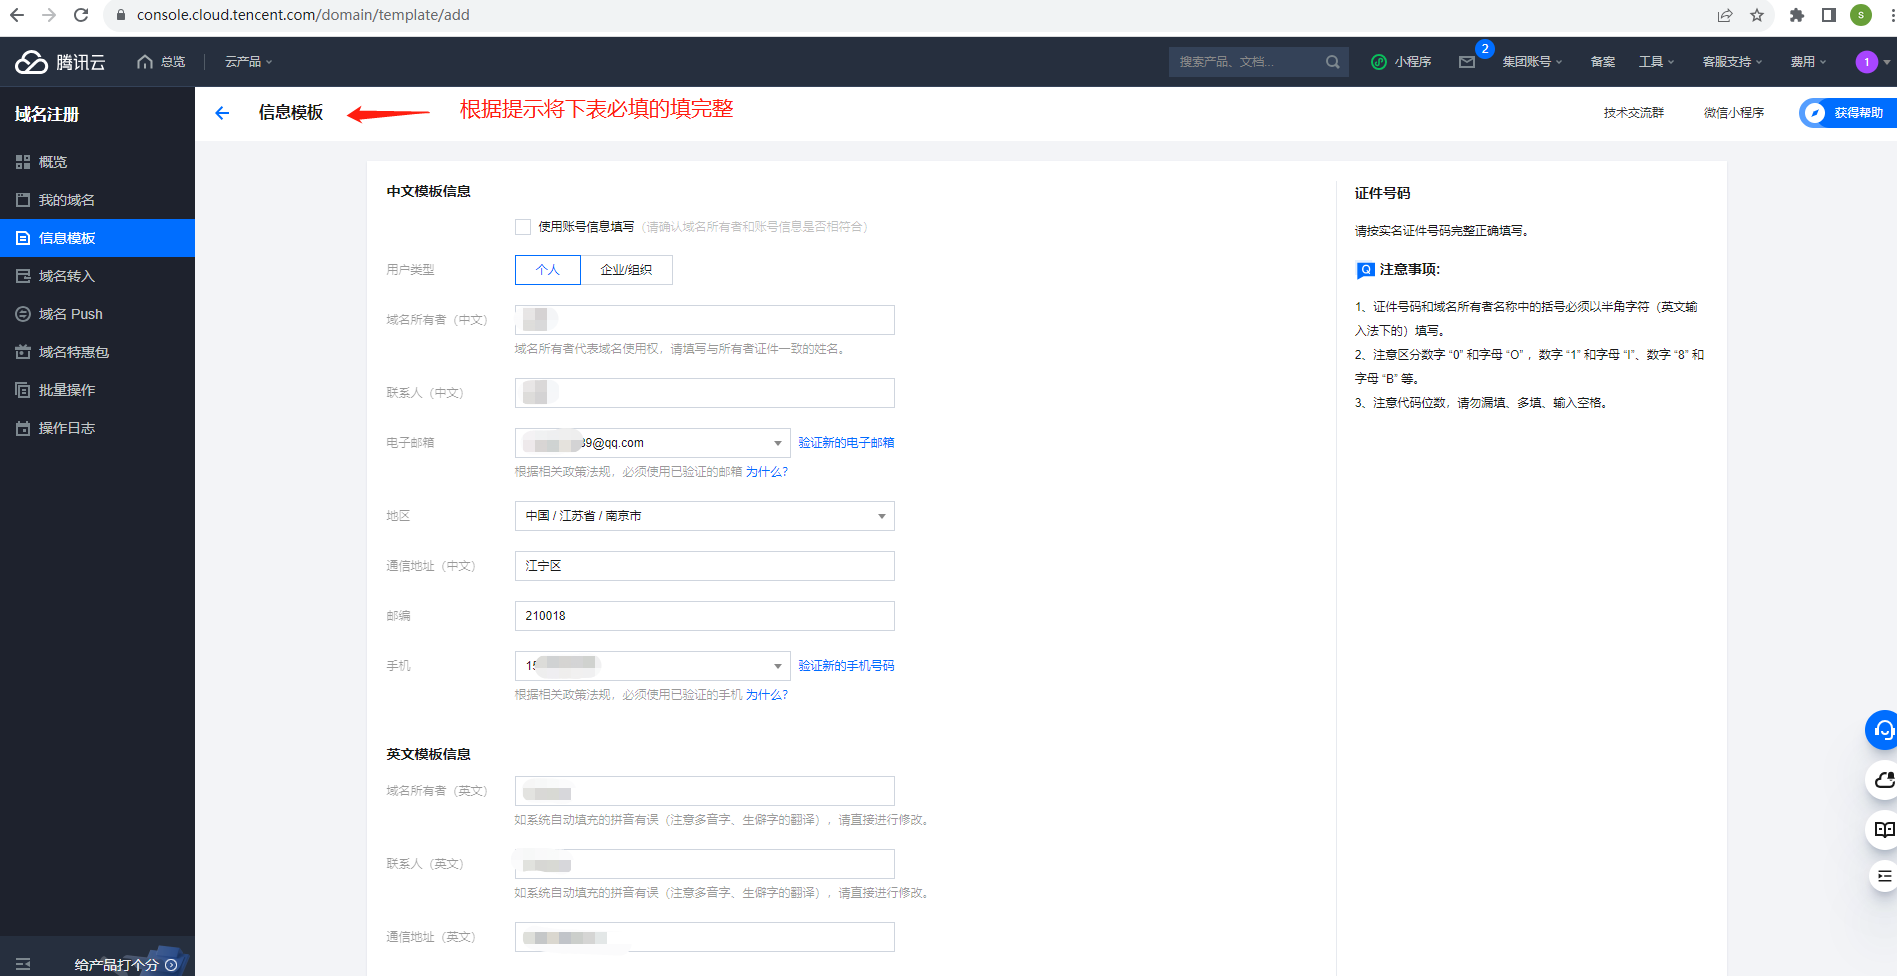
Task: Click the Tencent Cloud logo
Action: (60, 62)
